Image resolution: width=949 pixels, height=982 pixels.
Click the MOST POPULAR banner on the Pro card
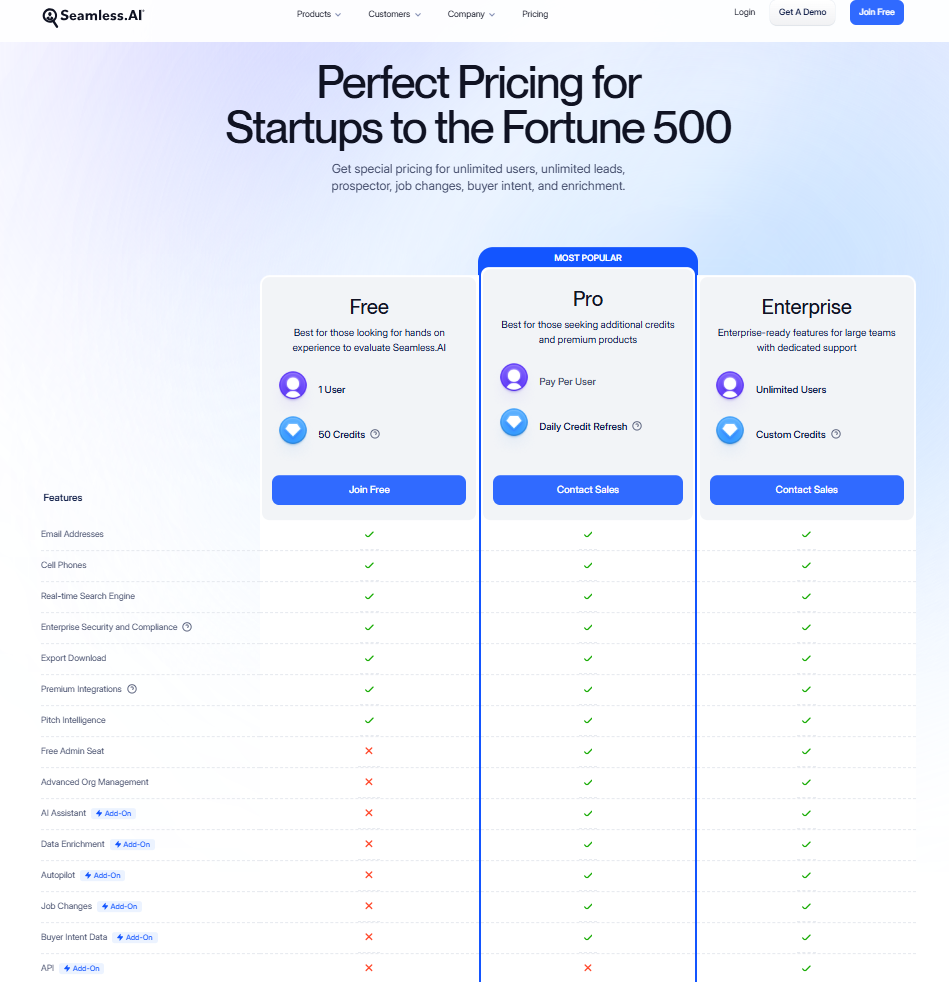587,258
